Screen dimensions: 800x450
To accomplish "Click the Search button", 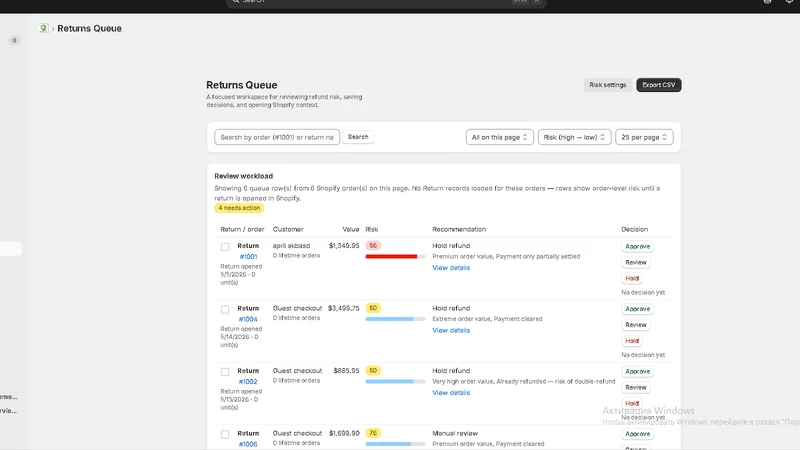I will [358, 137].
